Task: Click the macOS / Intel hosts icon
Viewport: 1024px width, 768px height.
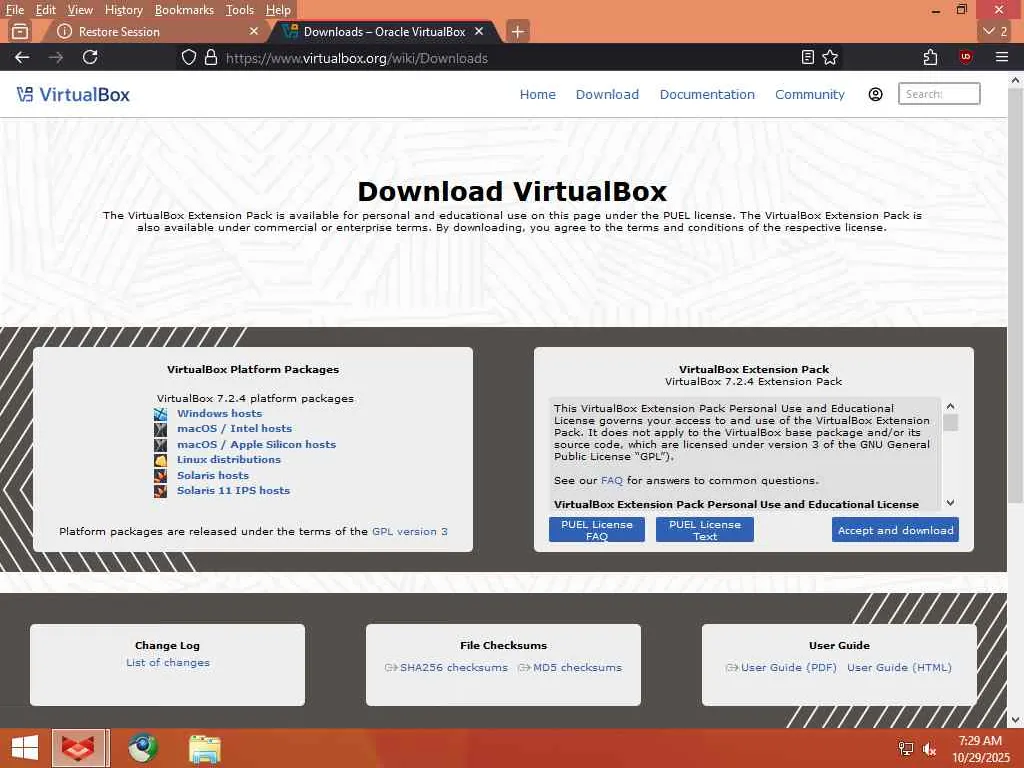Action: pyautogui.click(x=161, y=429)
